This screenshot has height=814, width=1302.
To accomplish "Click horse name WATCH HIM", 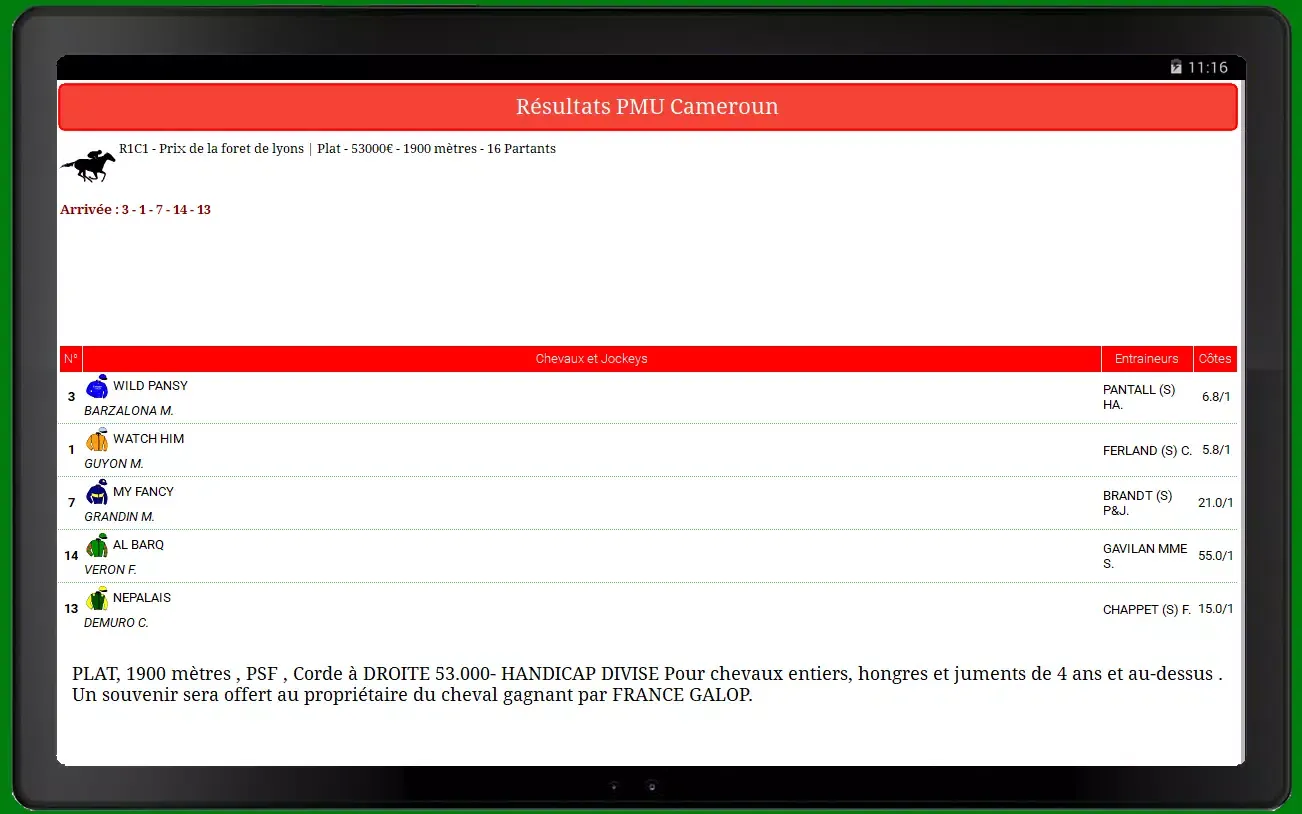I will 148,439.
